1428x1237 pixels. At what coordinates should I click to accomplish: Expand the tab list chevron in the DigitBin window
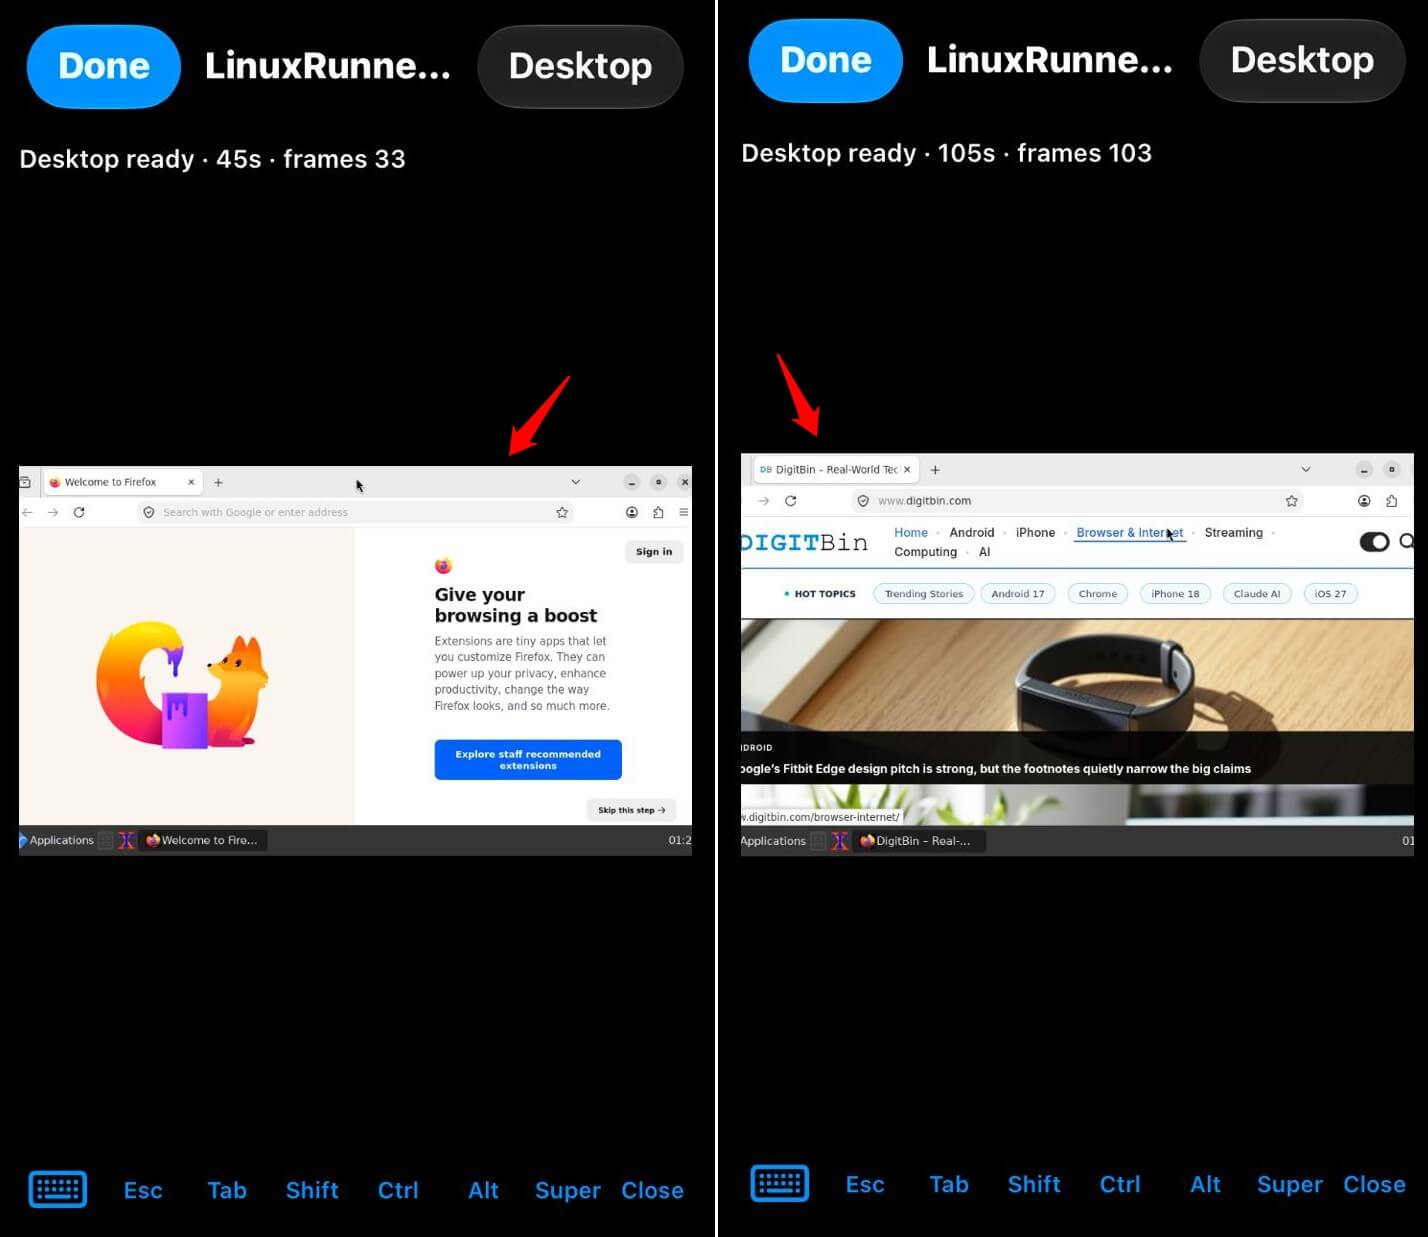pos(1305,470)
